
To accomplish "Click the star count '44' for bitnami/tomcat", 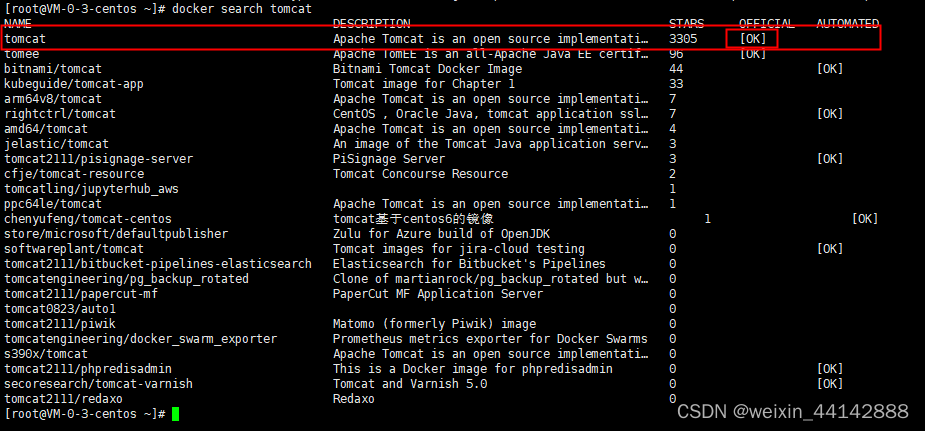I will click(676, 69).
